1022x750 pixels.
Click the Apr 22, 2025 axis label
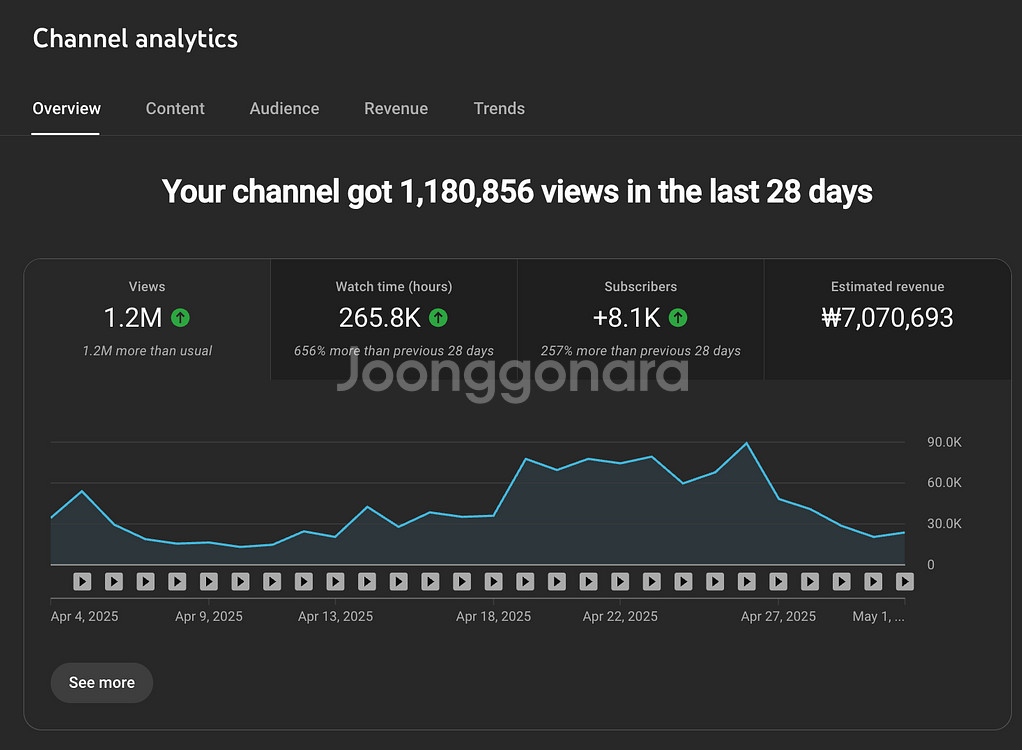point(620,616)
